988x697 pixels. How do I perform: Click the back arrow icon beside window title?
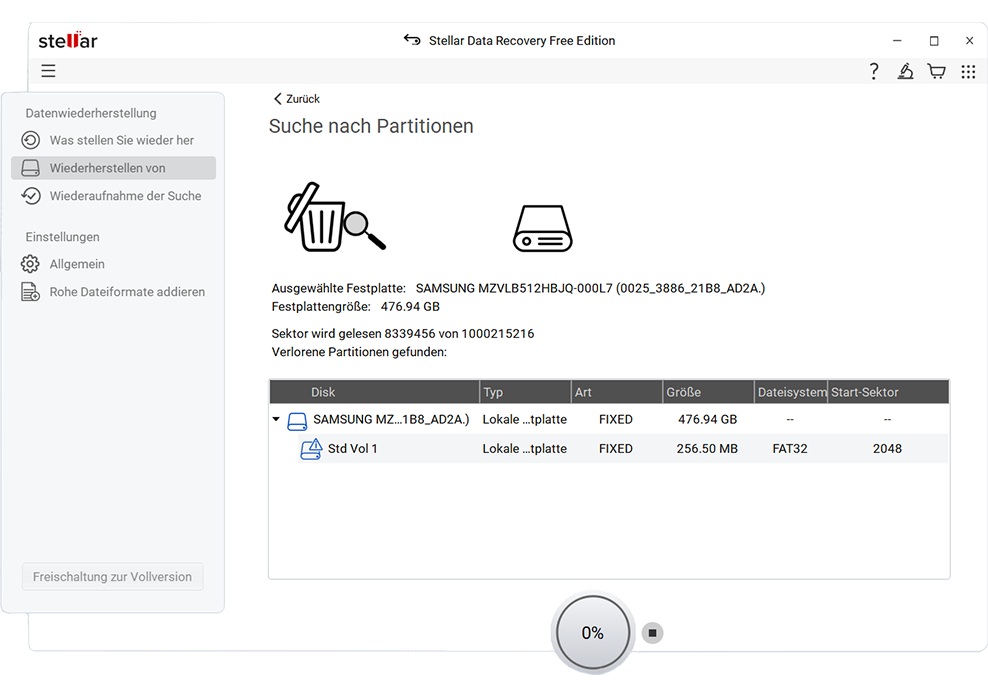tap(412, 40)
